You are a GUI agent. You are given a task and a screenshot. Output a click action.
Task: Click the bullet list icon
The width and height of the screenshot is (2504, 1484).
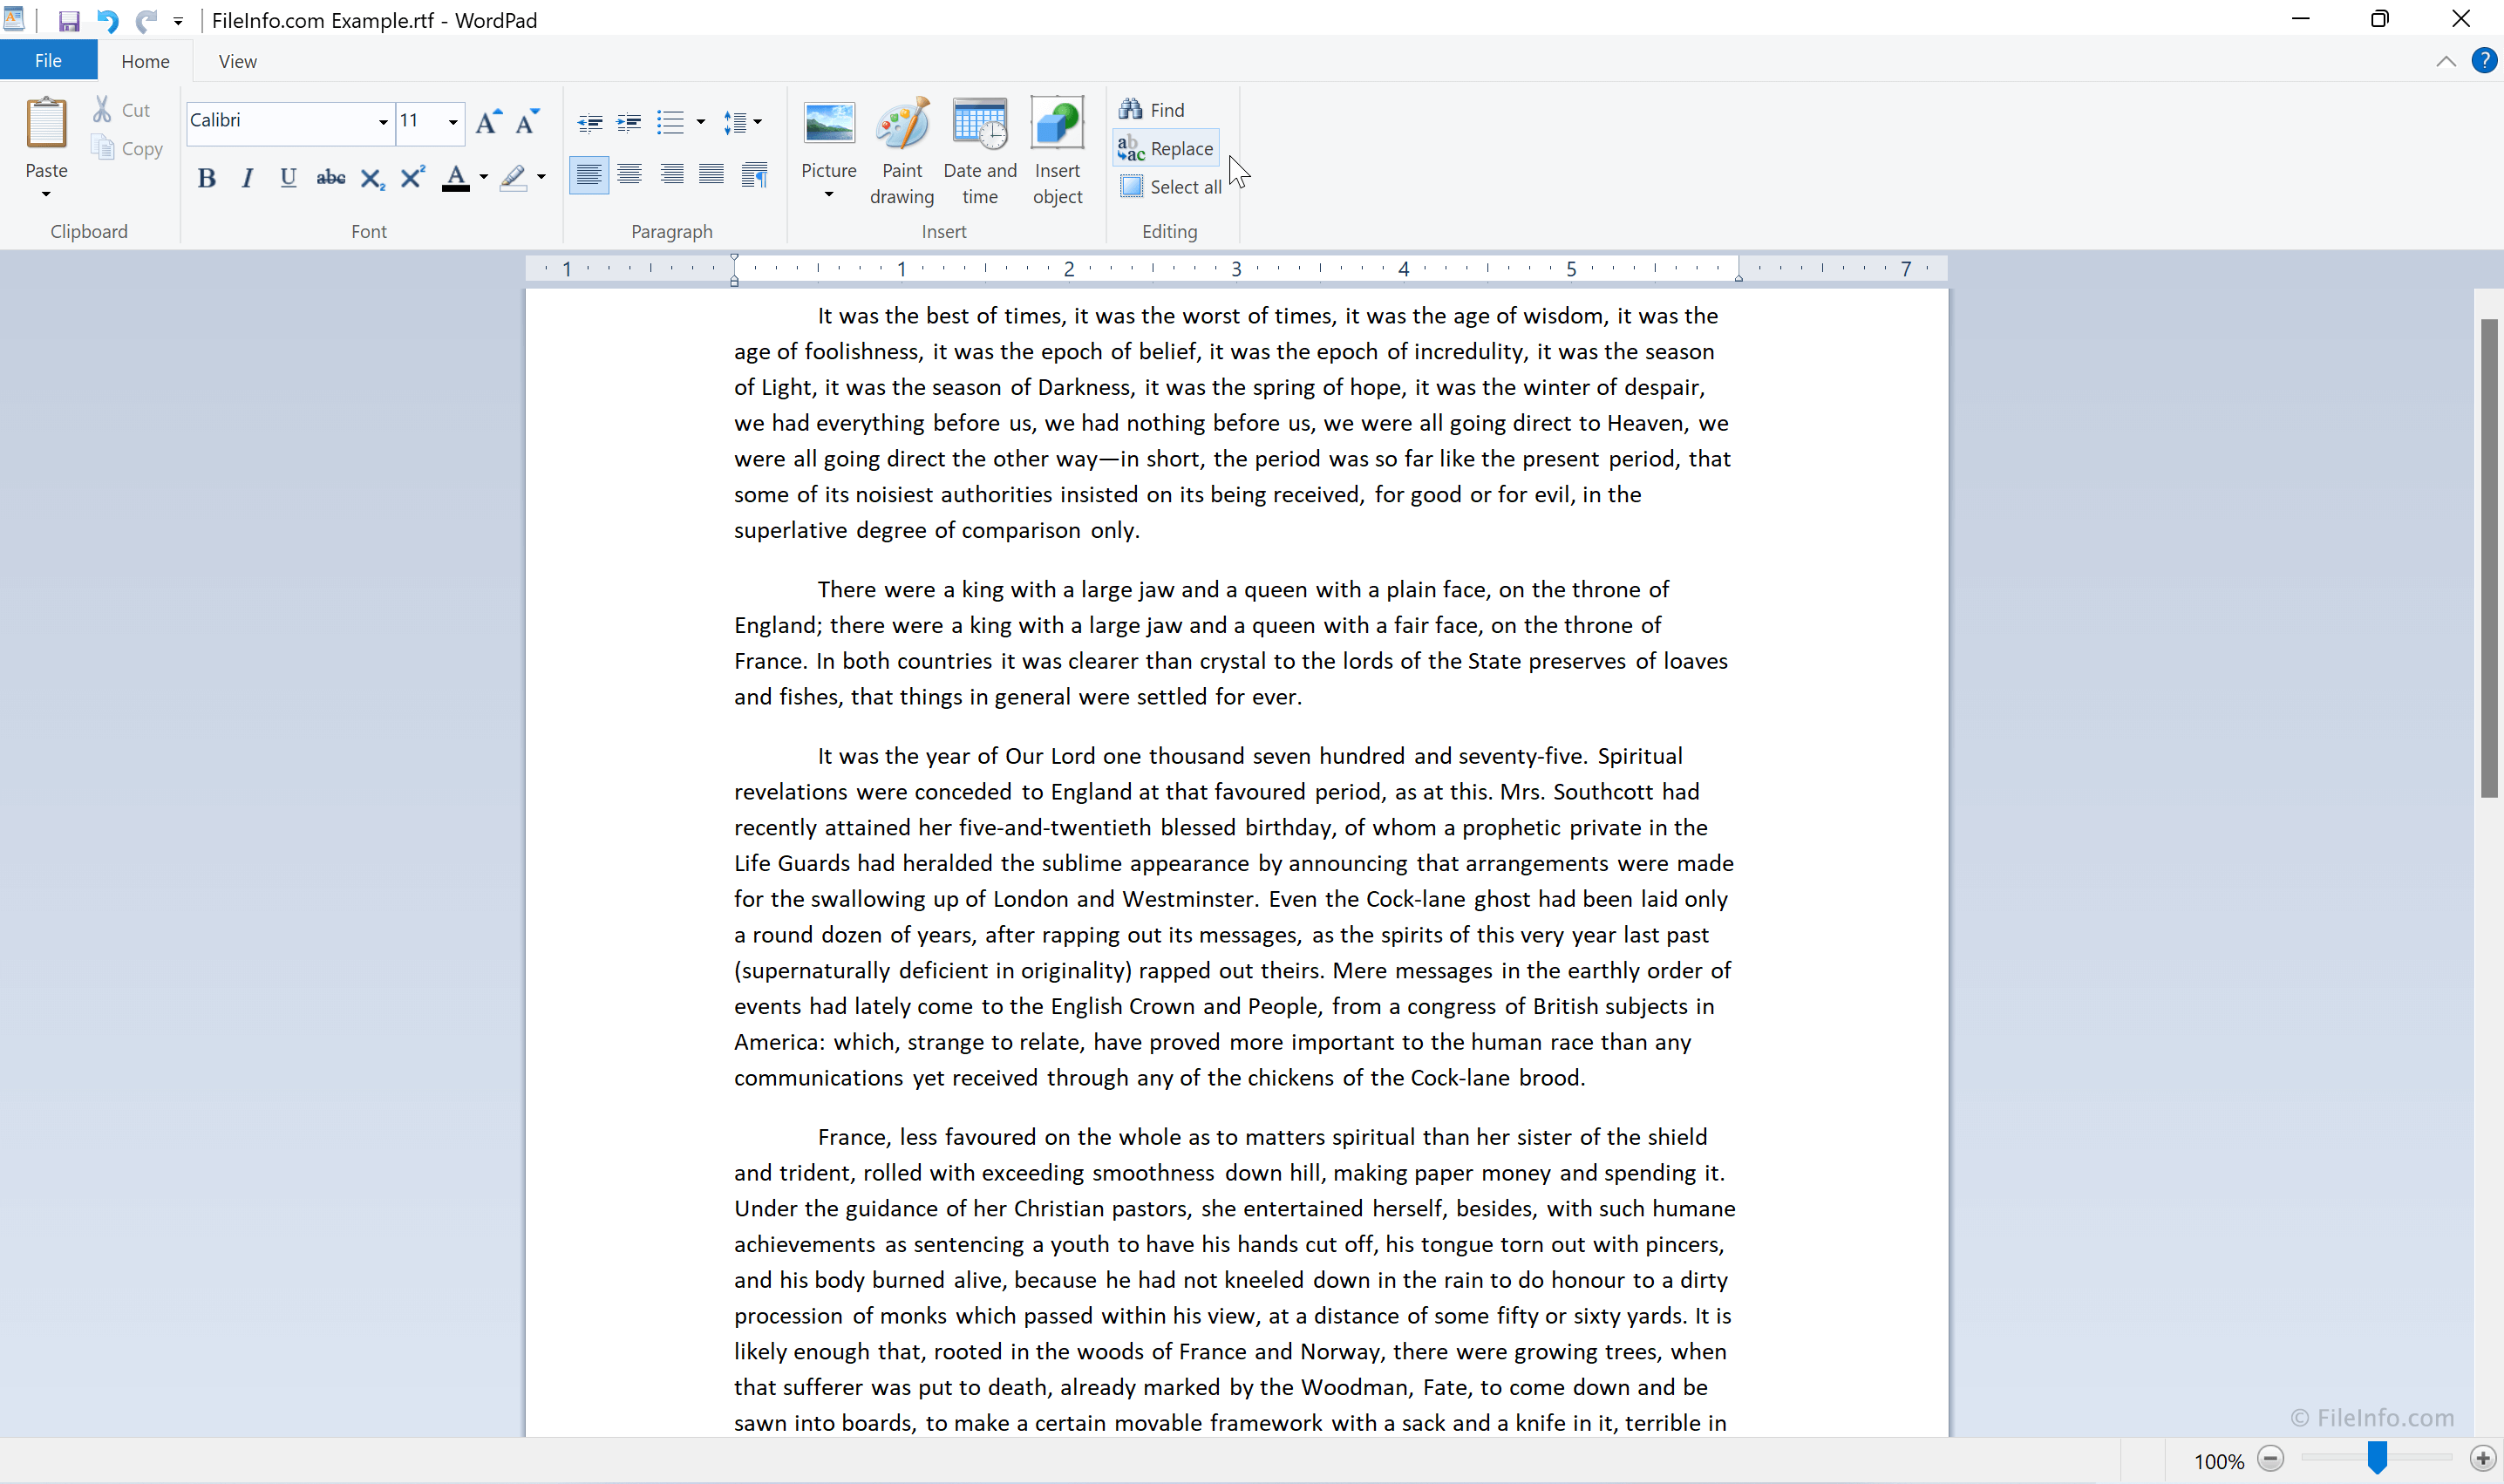670,123
